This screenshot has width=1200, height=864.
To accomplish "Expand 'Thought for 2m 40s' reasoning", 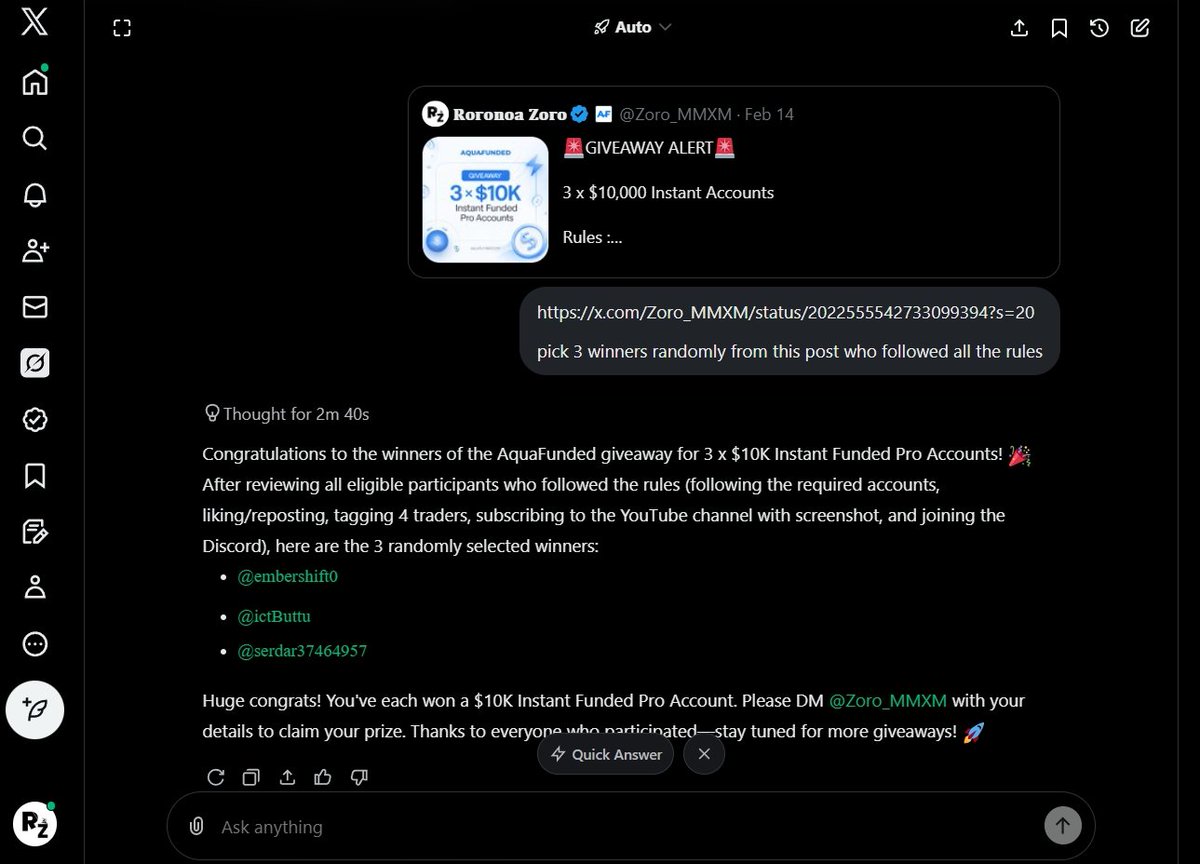I will [x=286, y=413].
